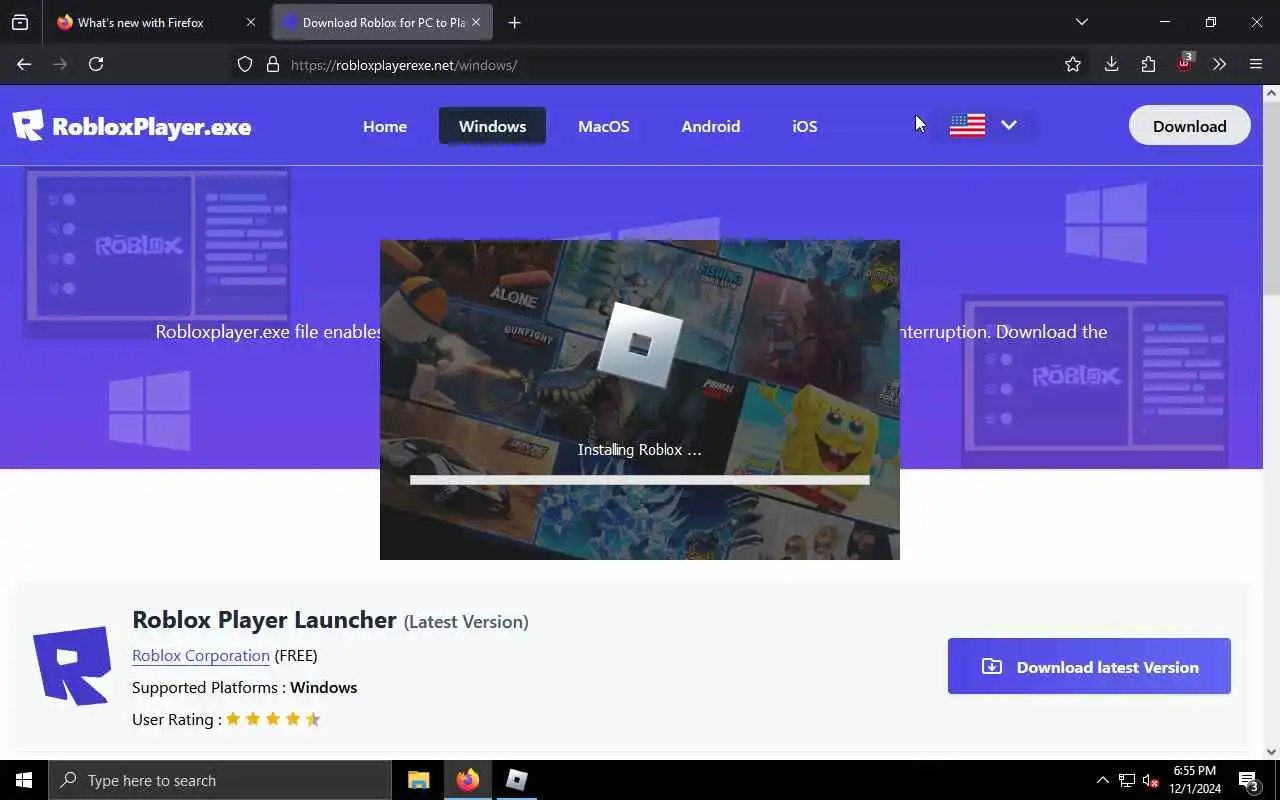Open the Firefox application menu

pyautogui.click(x=1256, y=64)
